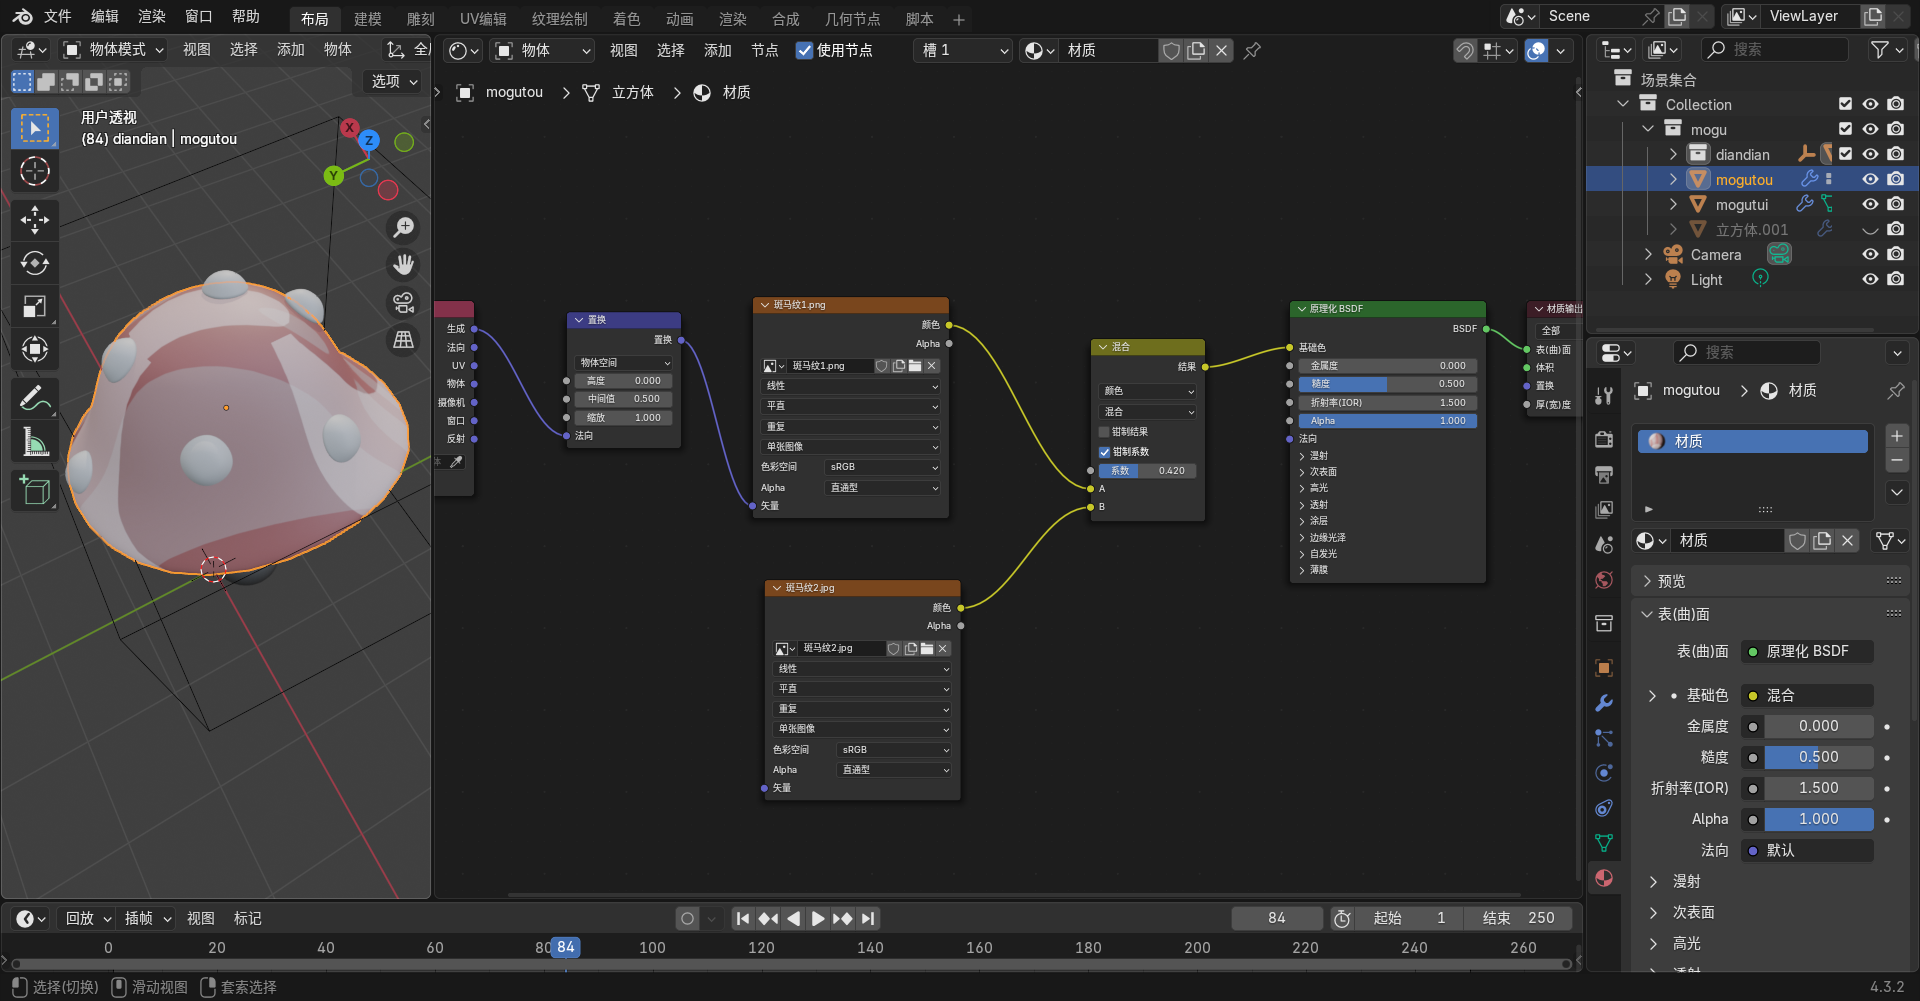Select the Rotate tool in viewport toolbar
This screenshot has width=1920, height=1001.
[35, 263]
